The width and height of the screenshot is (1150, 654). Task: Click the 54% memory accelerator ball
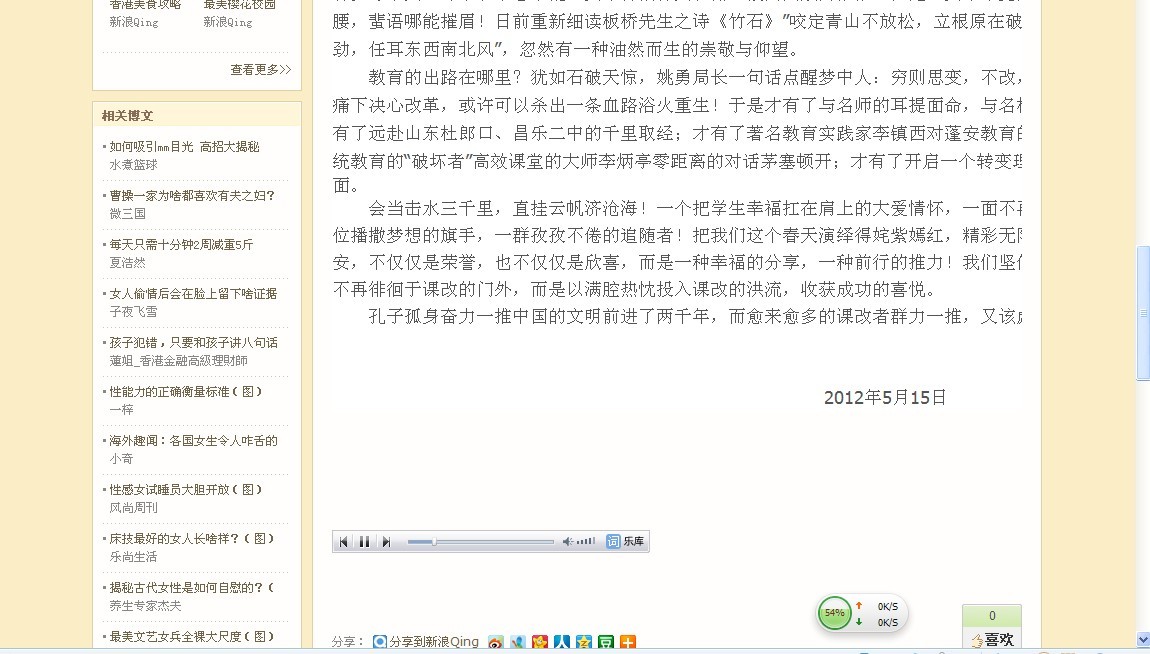(834, 613)
